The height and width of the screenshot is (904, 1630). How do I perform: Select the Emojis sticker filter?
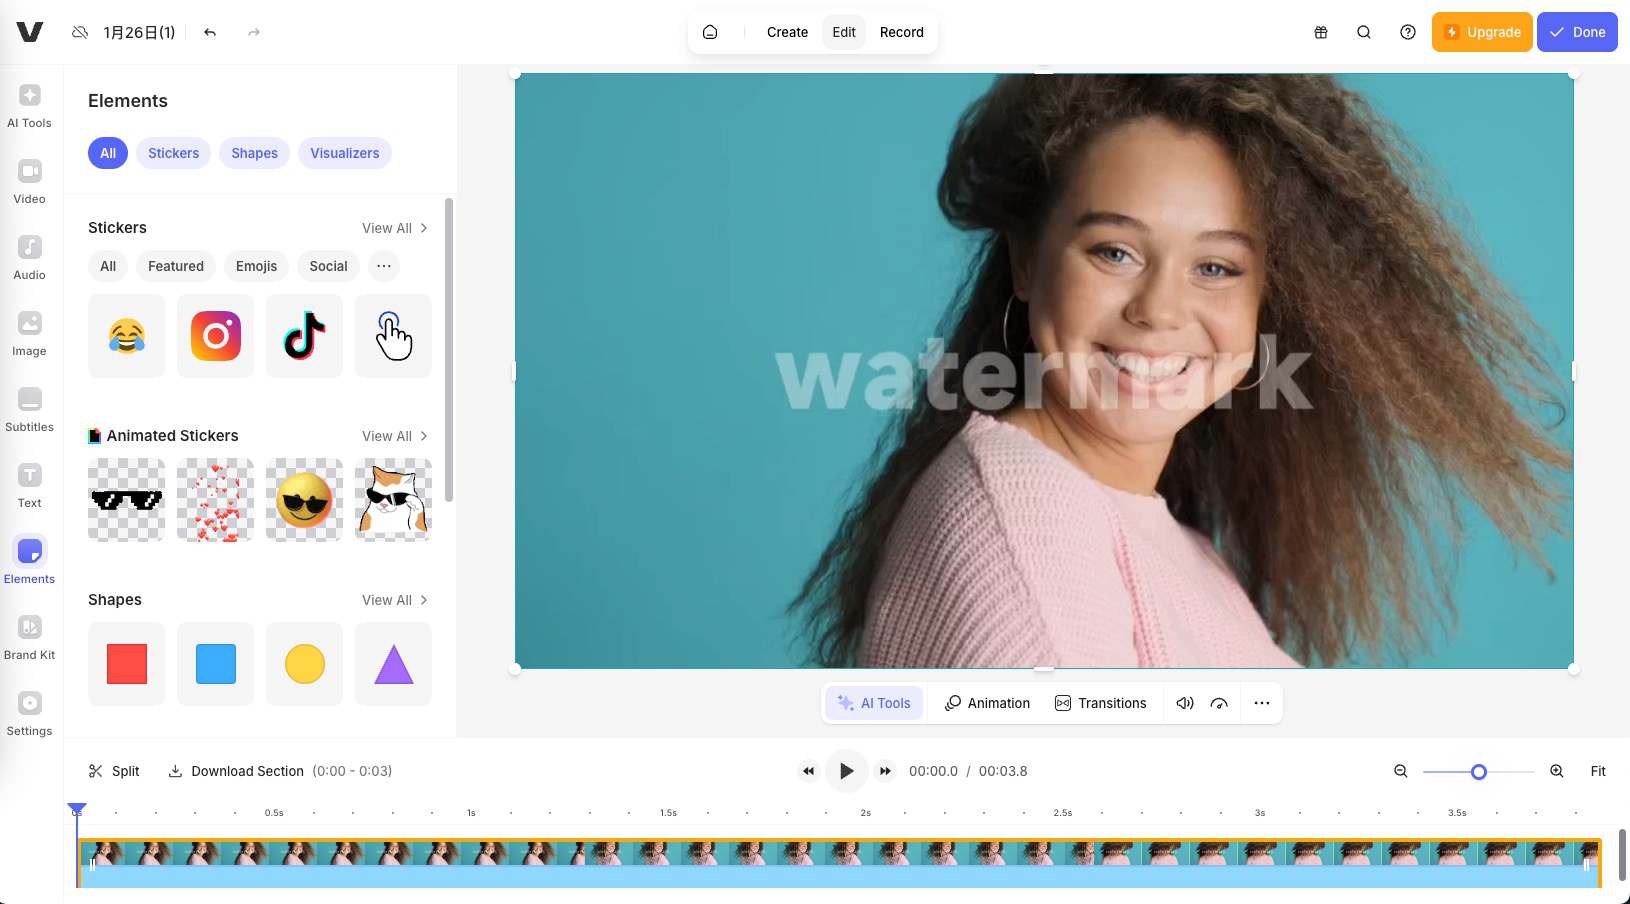pos(256,266)
